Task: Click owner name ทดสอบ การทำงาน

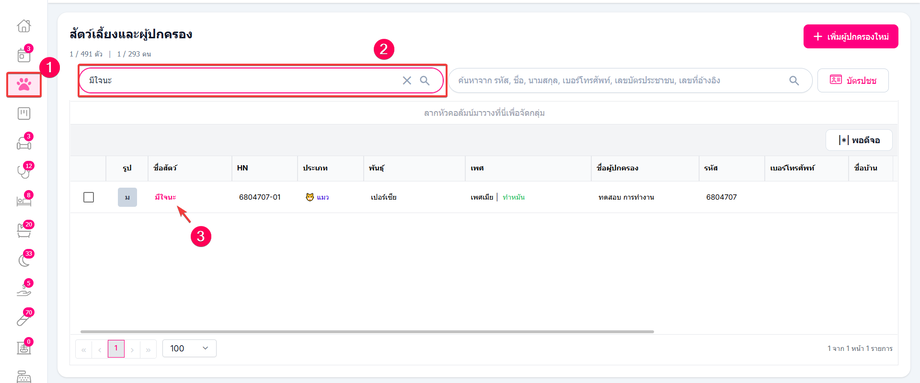Action: point(627,197)
